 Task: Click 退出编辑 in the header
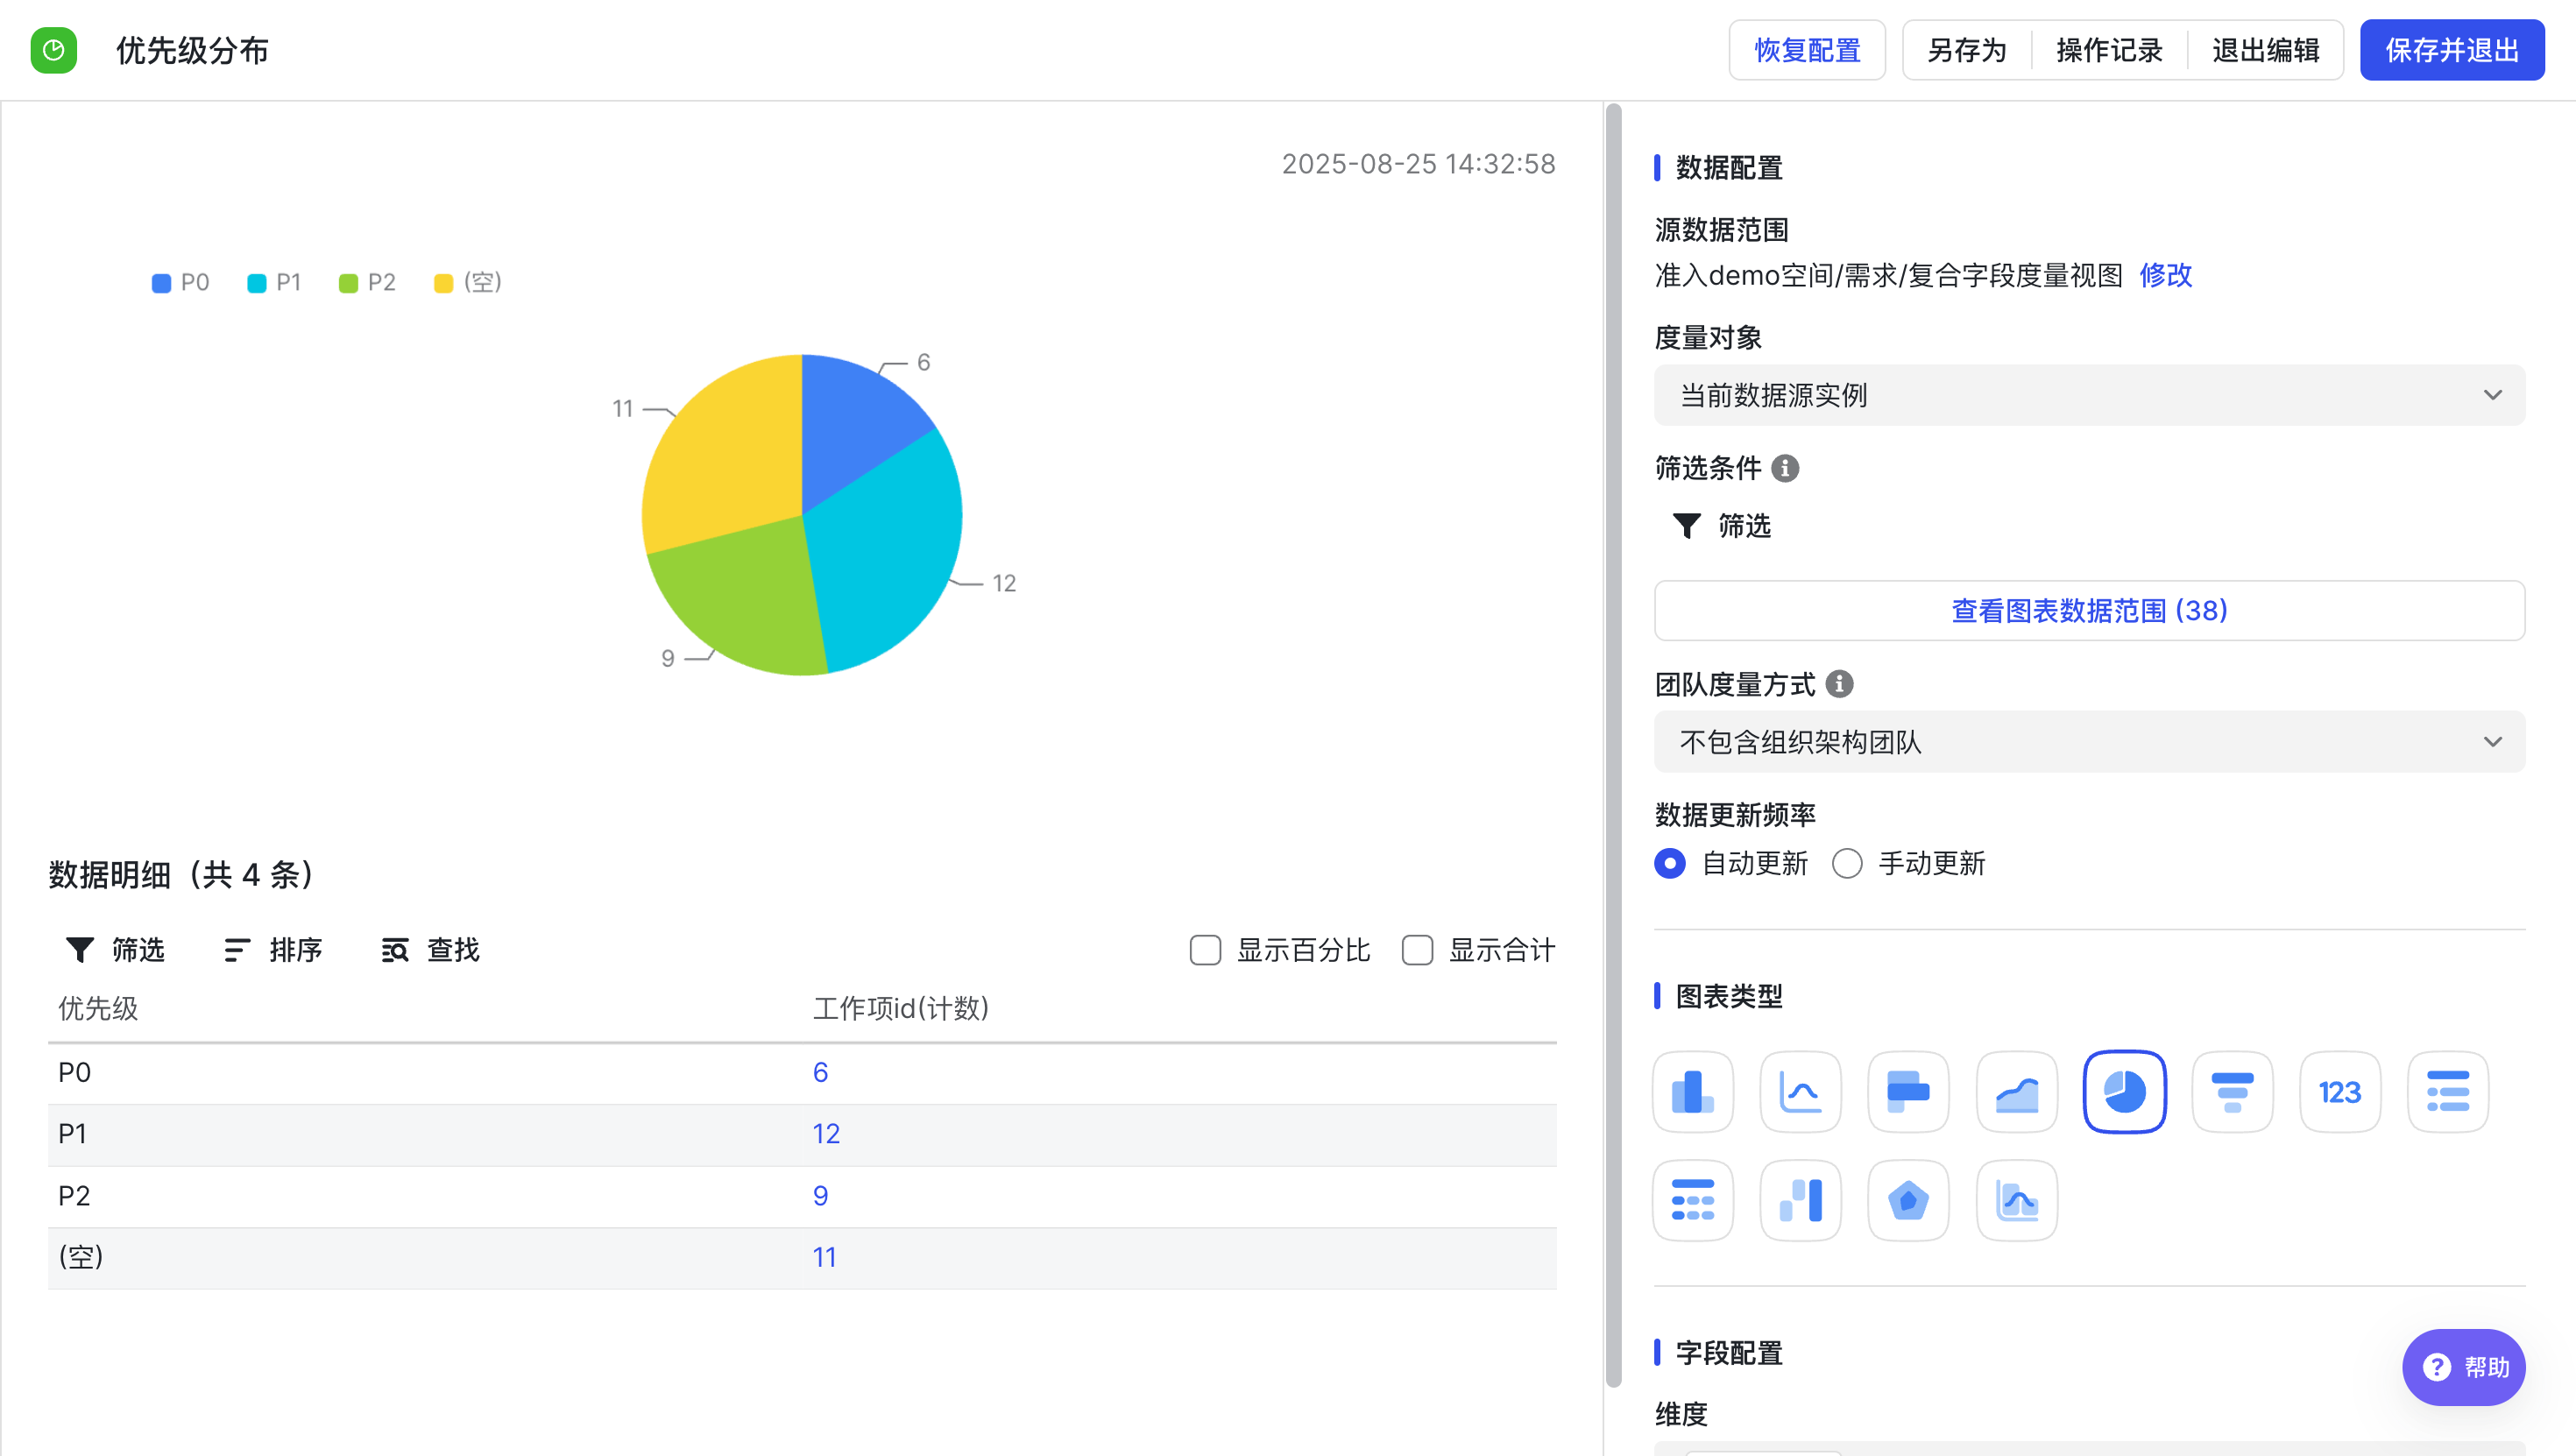tap(2265, 50)
